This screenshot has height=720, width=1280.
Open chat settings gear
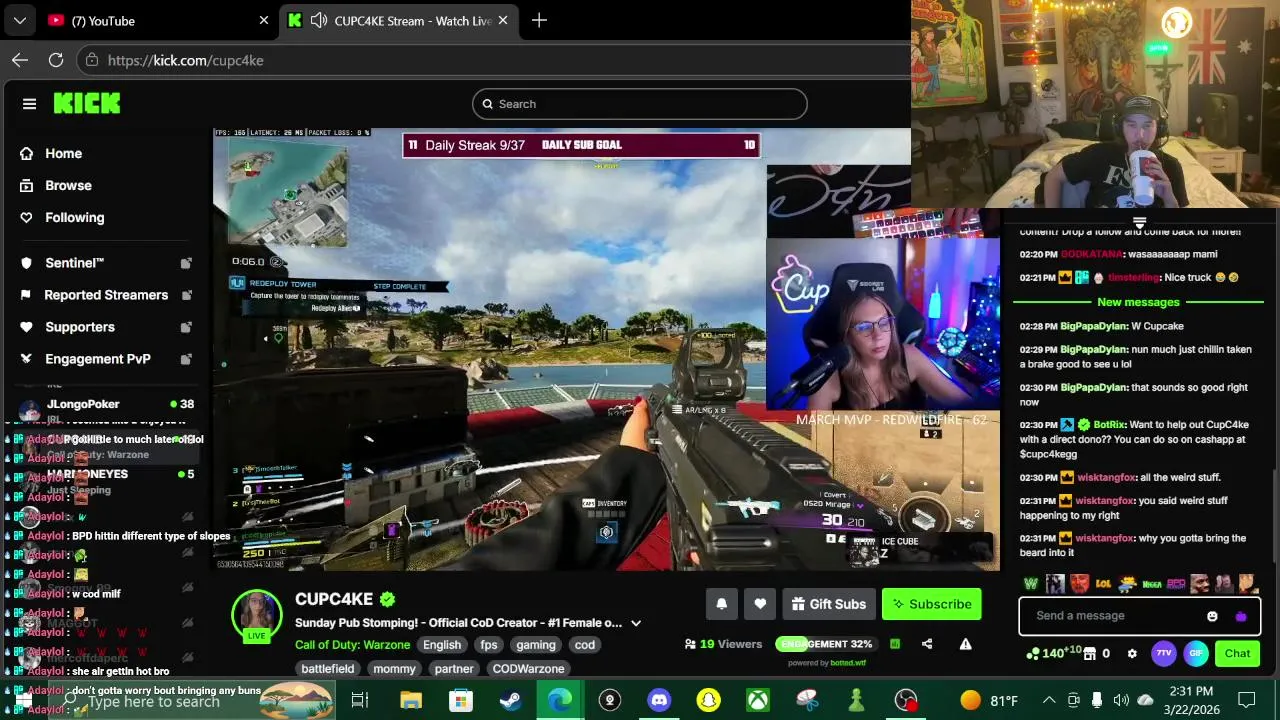click(1132, 653)
